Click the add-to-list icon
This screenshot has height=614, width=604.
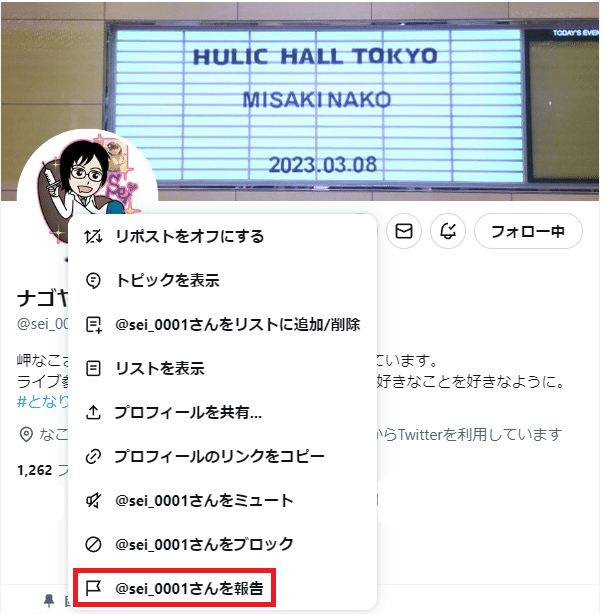[94, 325]
